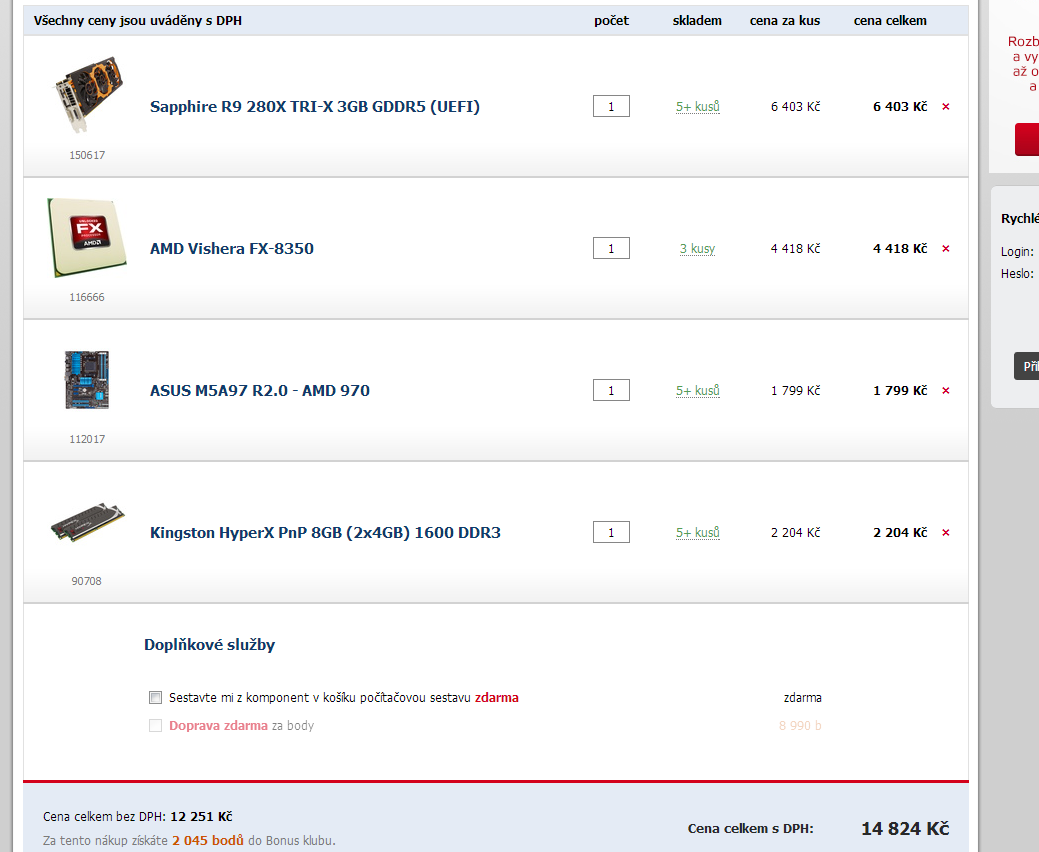Open Sapphire R9 280X TRI-X product link
Image resolution: width=1039 pixels, height=852 pixels.
click(314, 107)
